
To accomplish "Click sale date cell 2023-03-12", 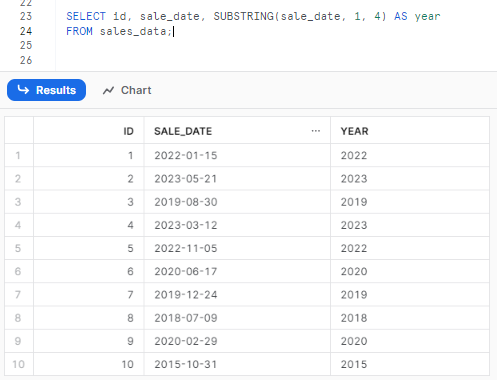I will pos(237,225).
